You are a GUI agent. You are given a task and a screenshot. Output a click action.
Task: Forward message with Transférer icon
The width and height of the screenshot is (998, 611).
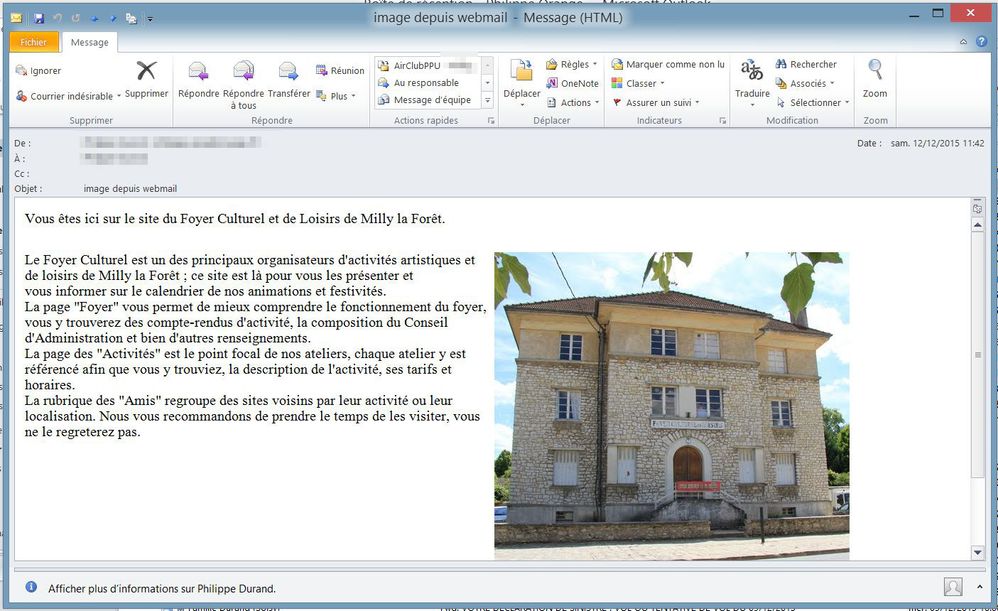289,72
